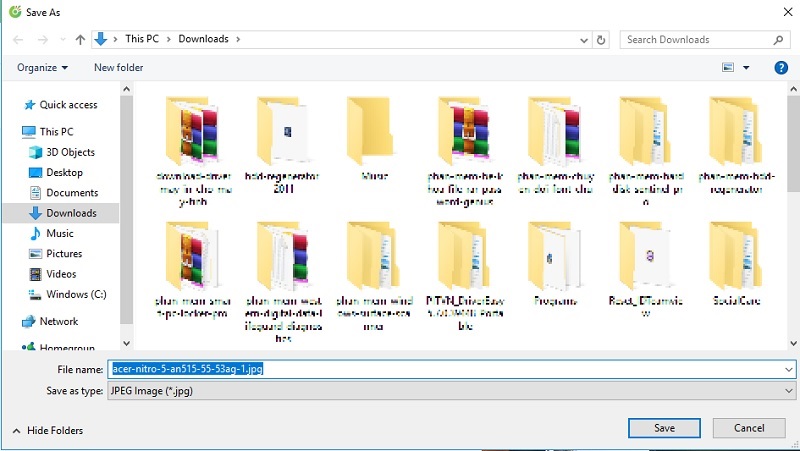The height and width of the screenshot is (451, 800).
Task: Click the Back navigation arrow
Action: pyautogui.click(x=18, y=40)
